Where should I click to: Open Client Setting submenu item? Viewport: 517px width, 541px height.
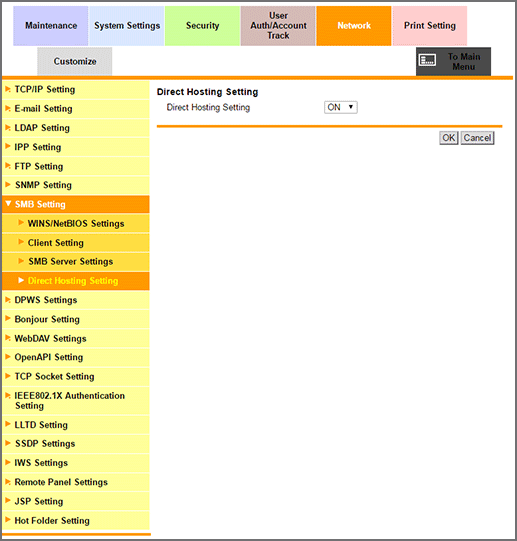coord(76,243)
